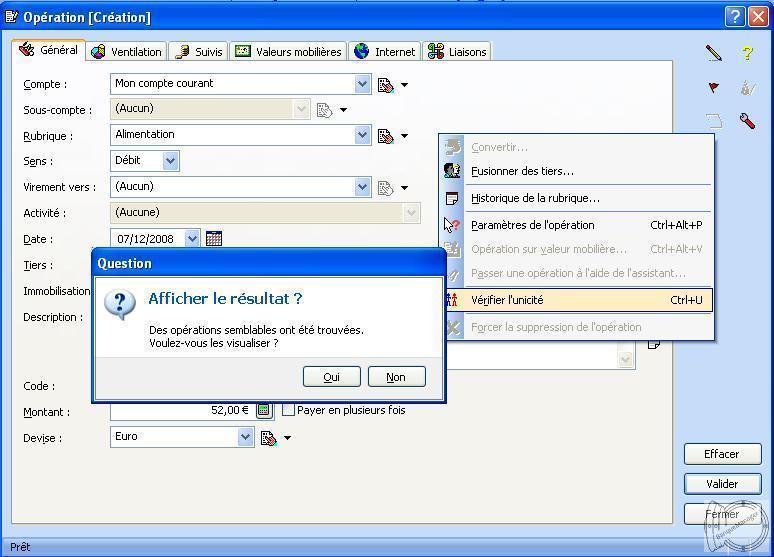The image size is (774, 557).
Task: Click the red wrench tool icon
Action: click(x=747, y=121)
